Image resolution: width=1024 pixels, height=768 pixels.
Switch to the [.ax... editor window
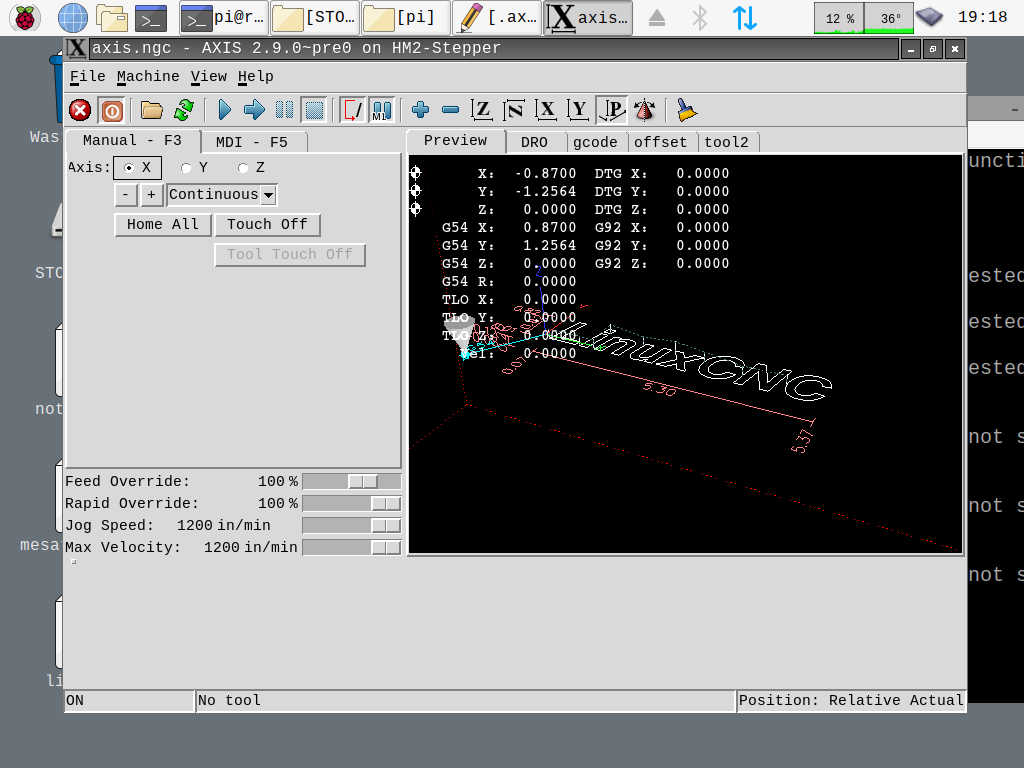point(496,18)
